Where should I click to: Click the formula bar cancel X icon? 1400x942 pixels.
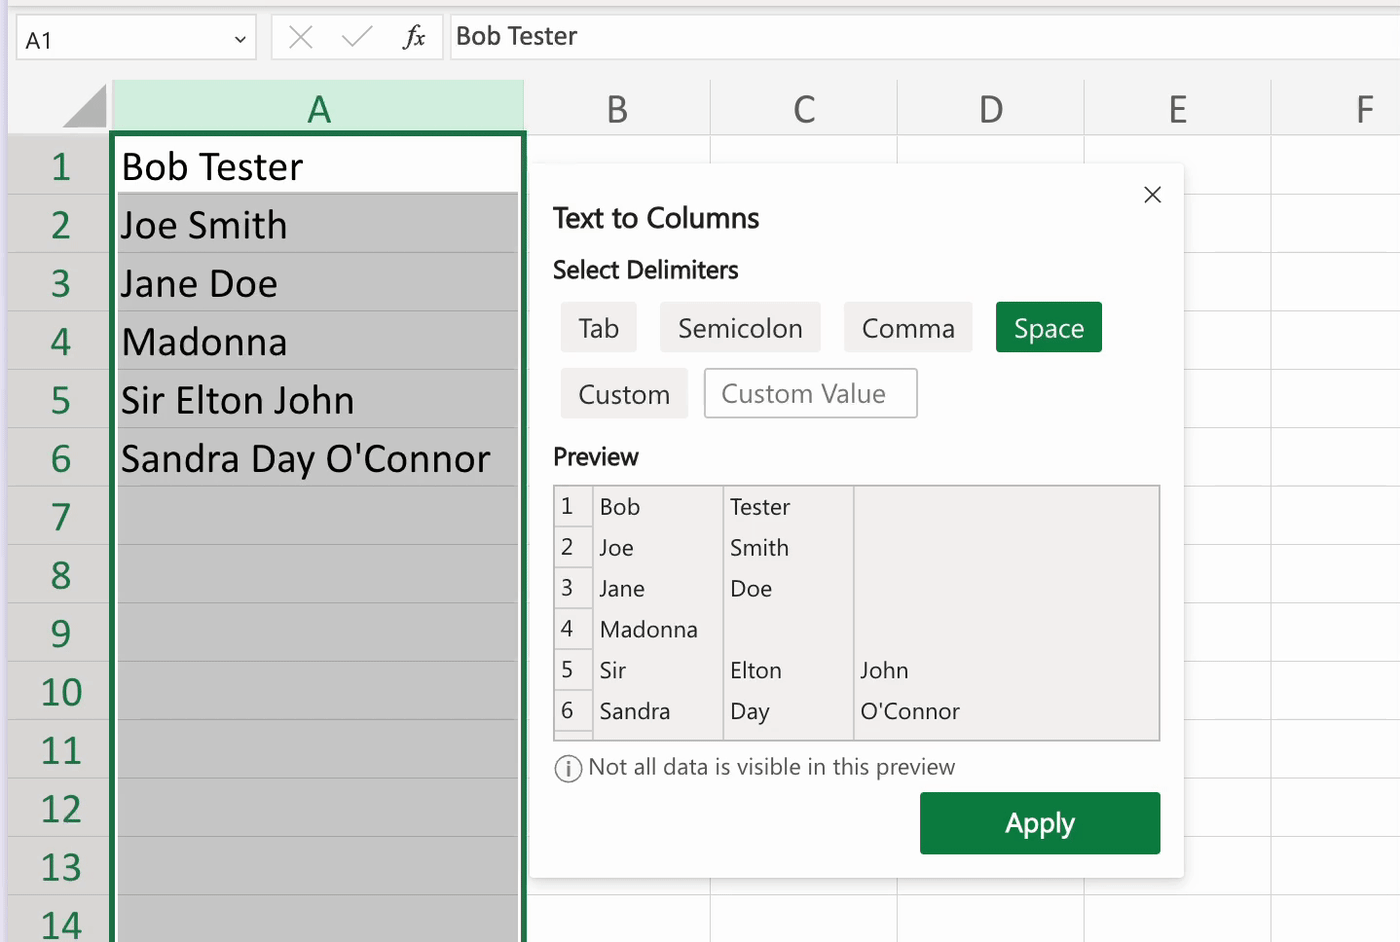300,38
